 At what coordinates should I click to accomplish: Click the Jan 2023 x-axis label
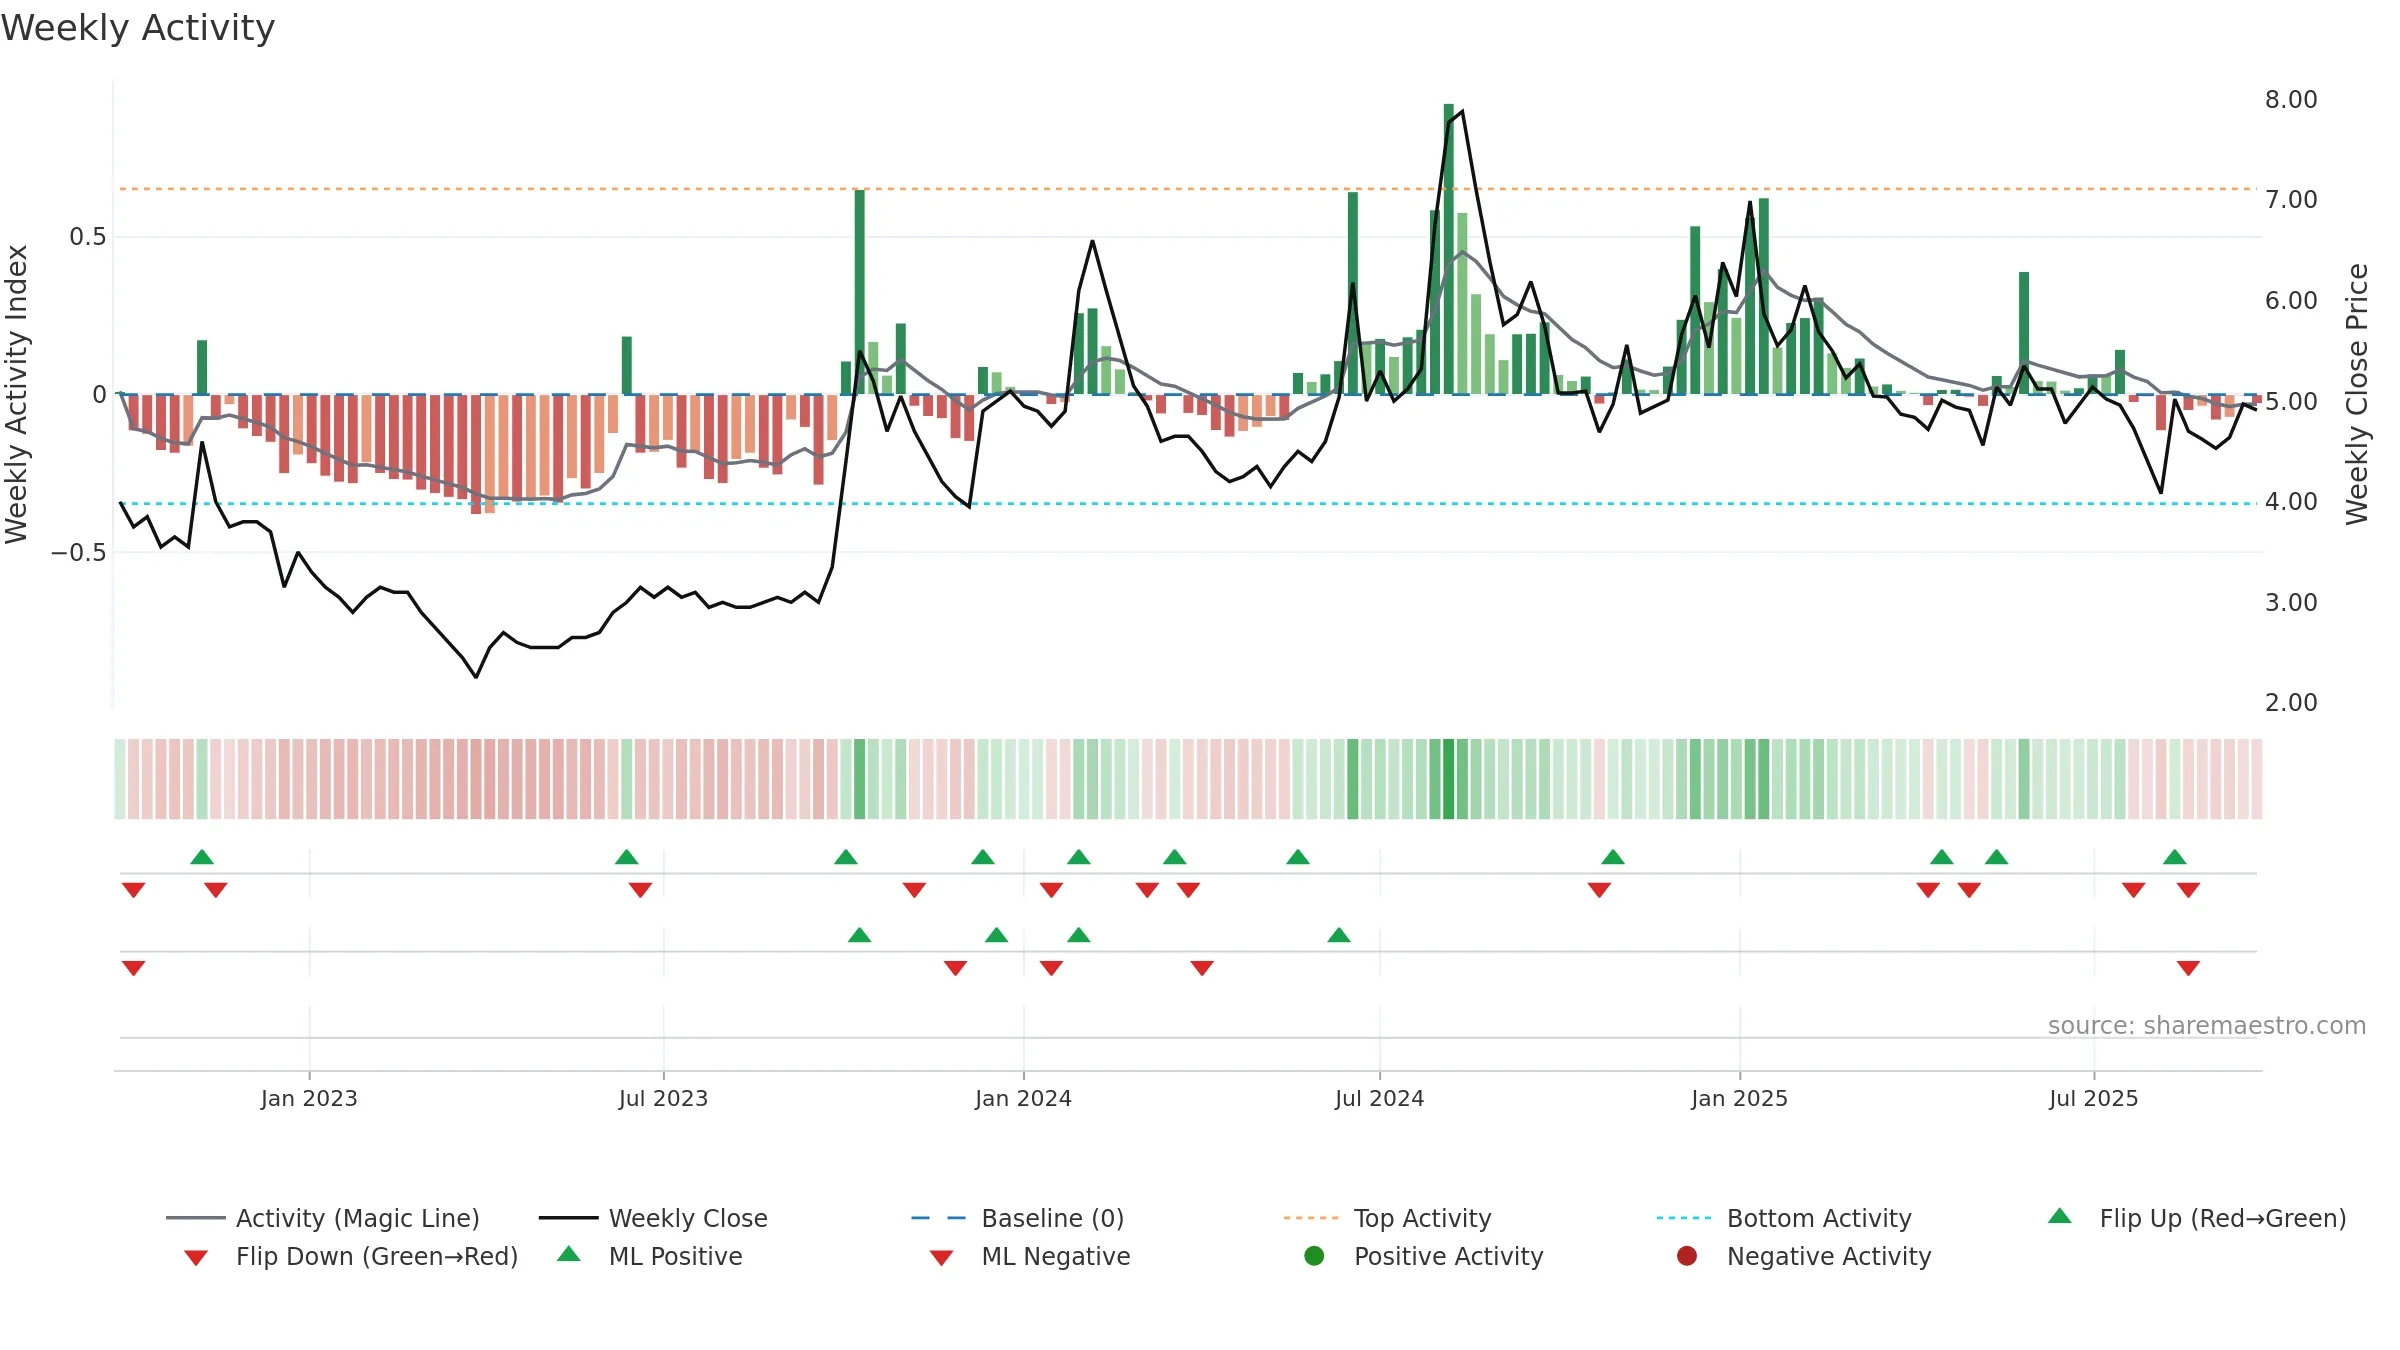309,1098
